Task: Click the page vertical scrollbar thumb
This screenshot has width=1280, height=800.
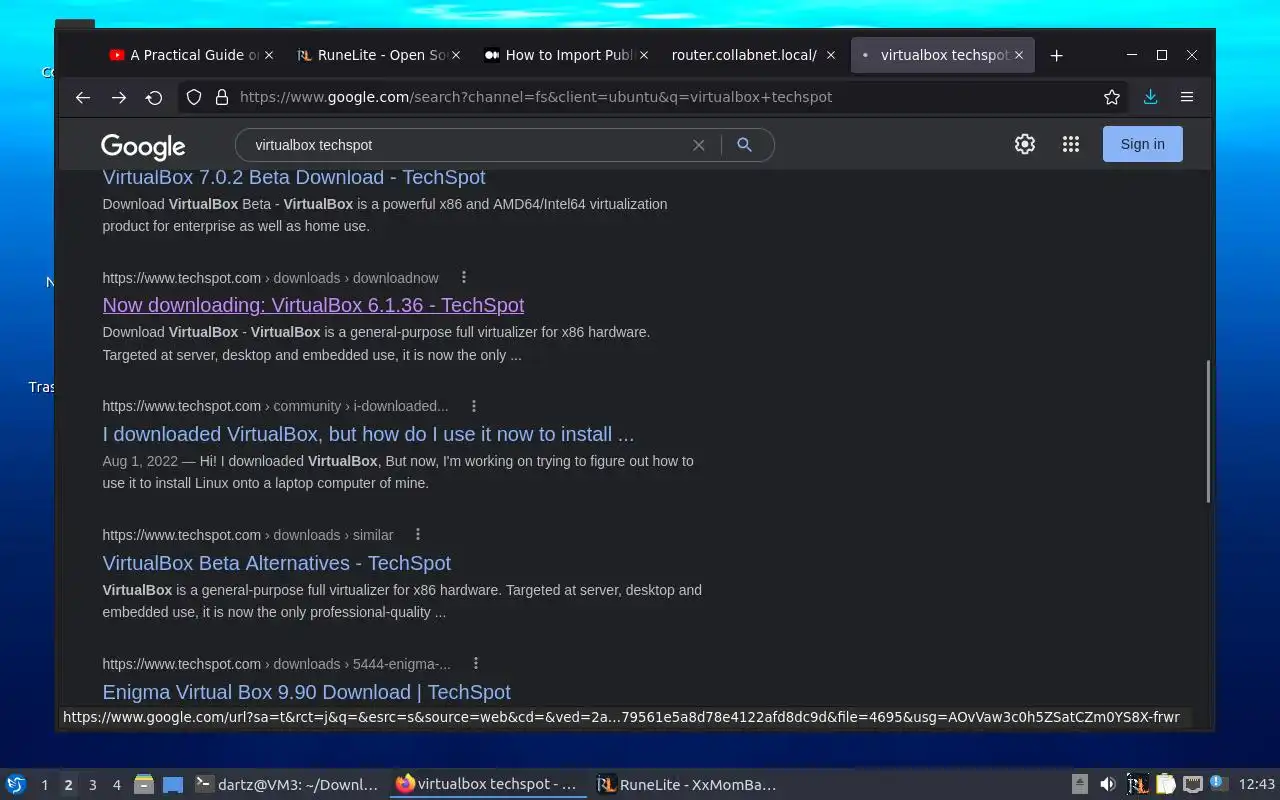Action: [x=1208, y=431]
